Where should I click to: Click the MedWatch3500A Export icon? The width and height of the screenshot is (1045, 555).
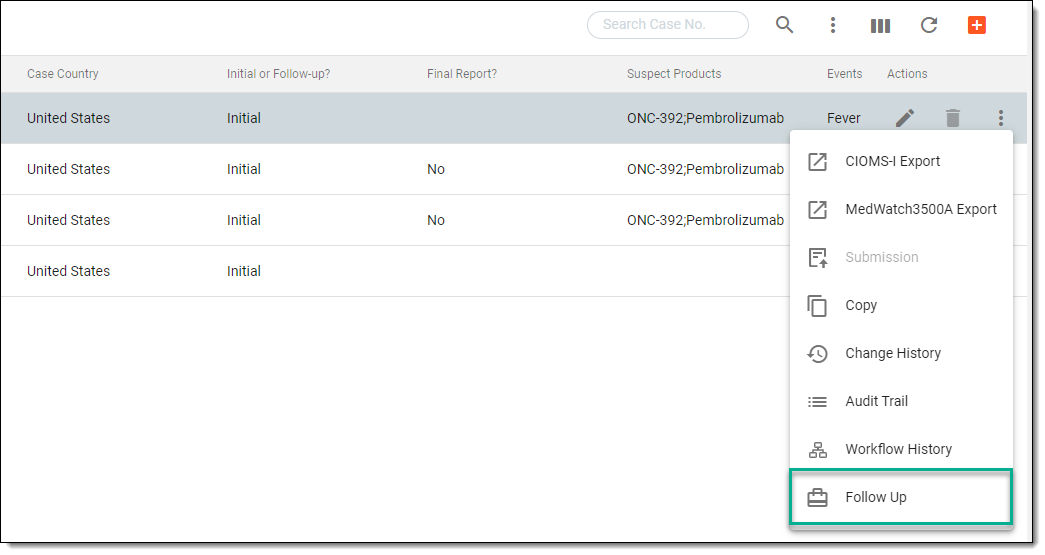click(818, 209)
